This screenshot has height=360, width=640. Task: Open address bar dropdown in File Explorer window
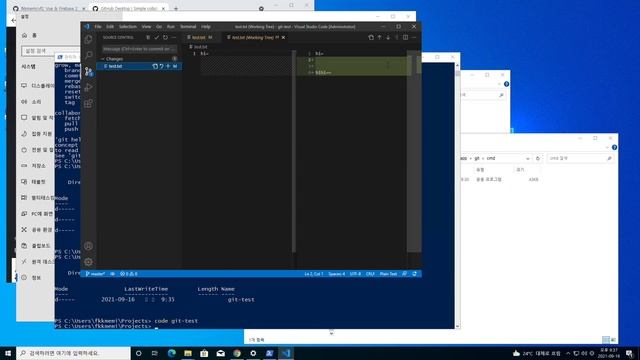[528, 158]
